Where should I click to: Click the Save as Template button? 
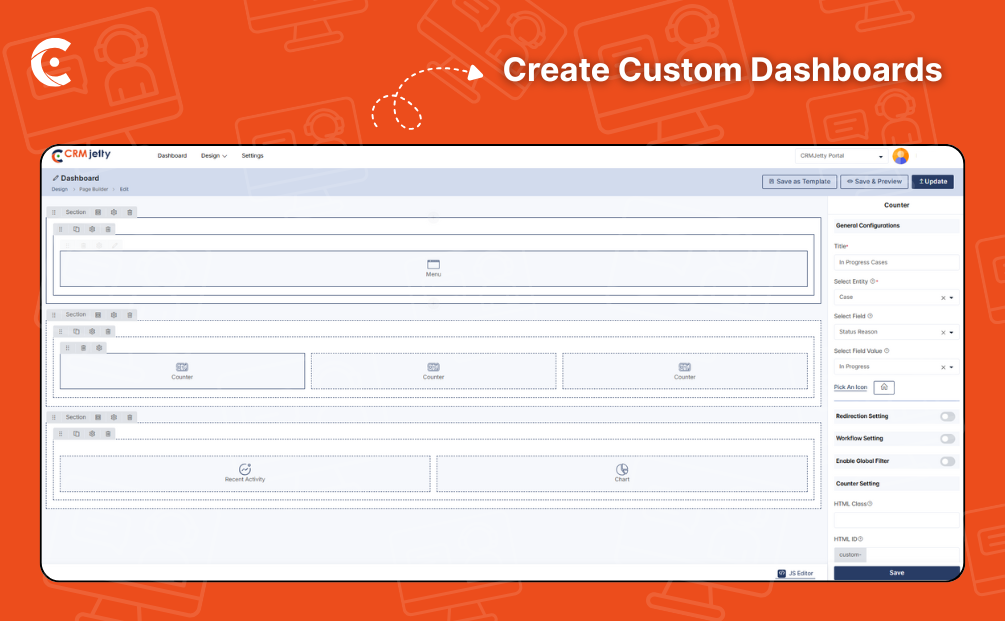click(799, 182)
